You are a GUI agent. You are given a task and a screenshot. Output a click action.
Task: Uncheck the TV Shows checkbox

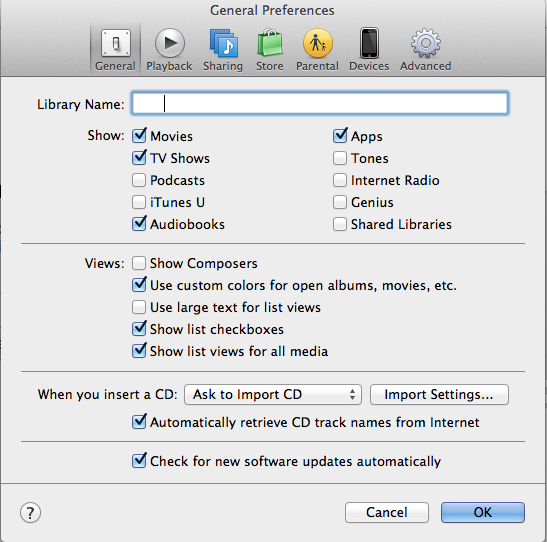click(x=139, y=158)
